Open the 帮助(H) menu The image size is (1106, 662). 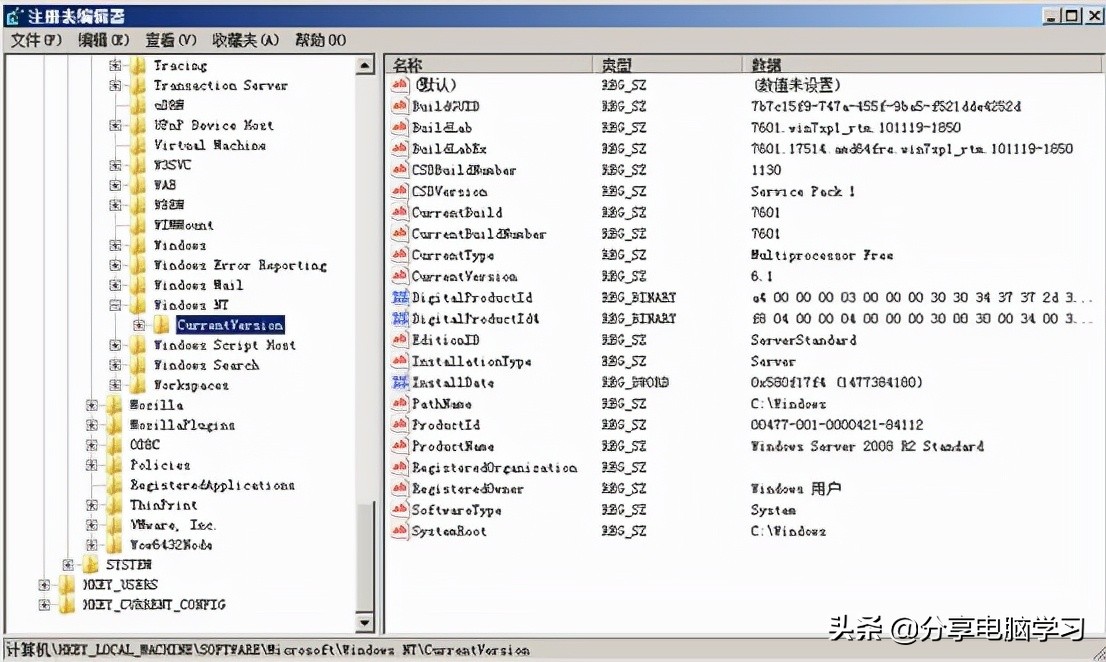(320, 40)
